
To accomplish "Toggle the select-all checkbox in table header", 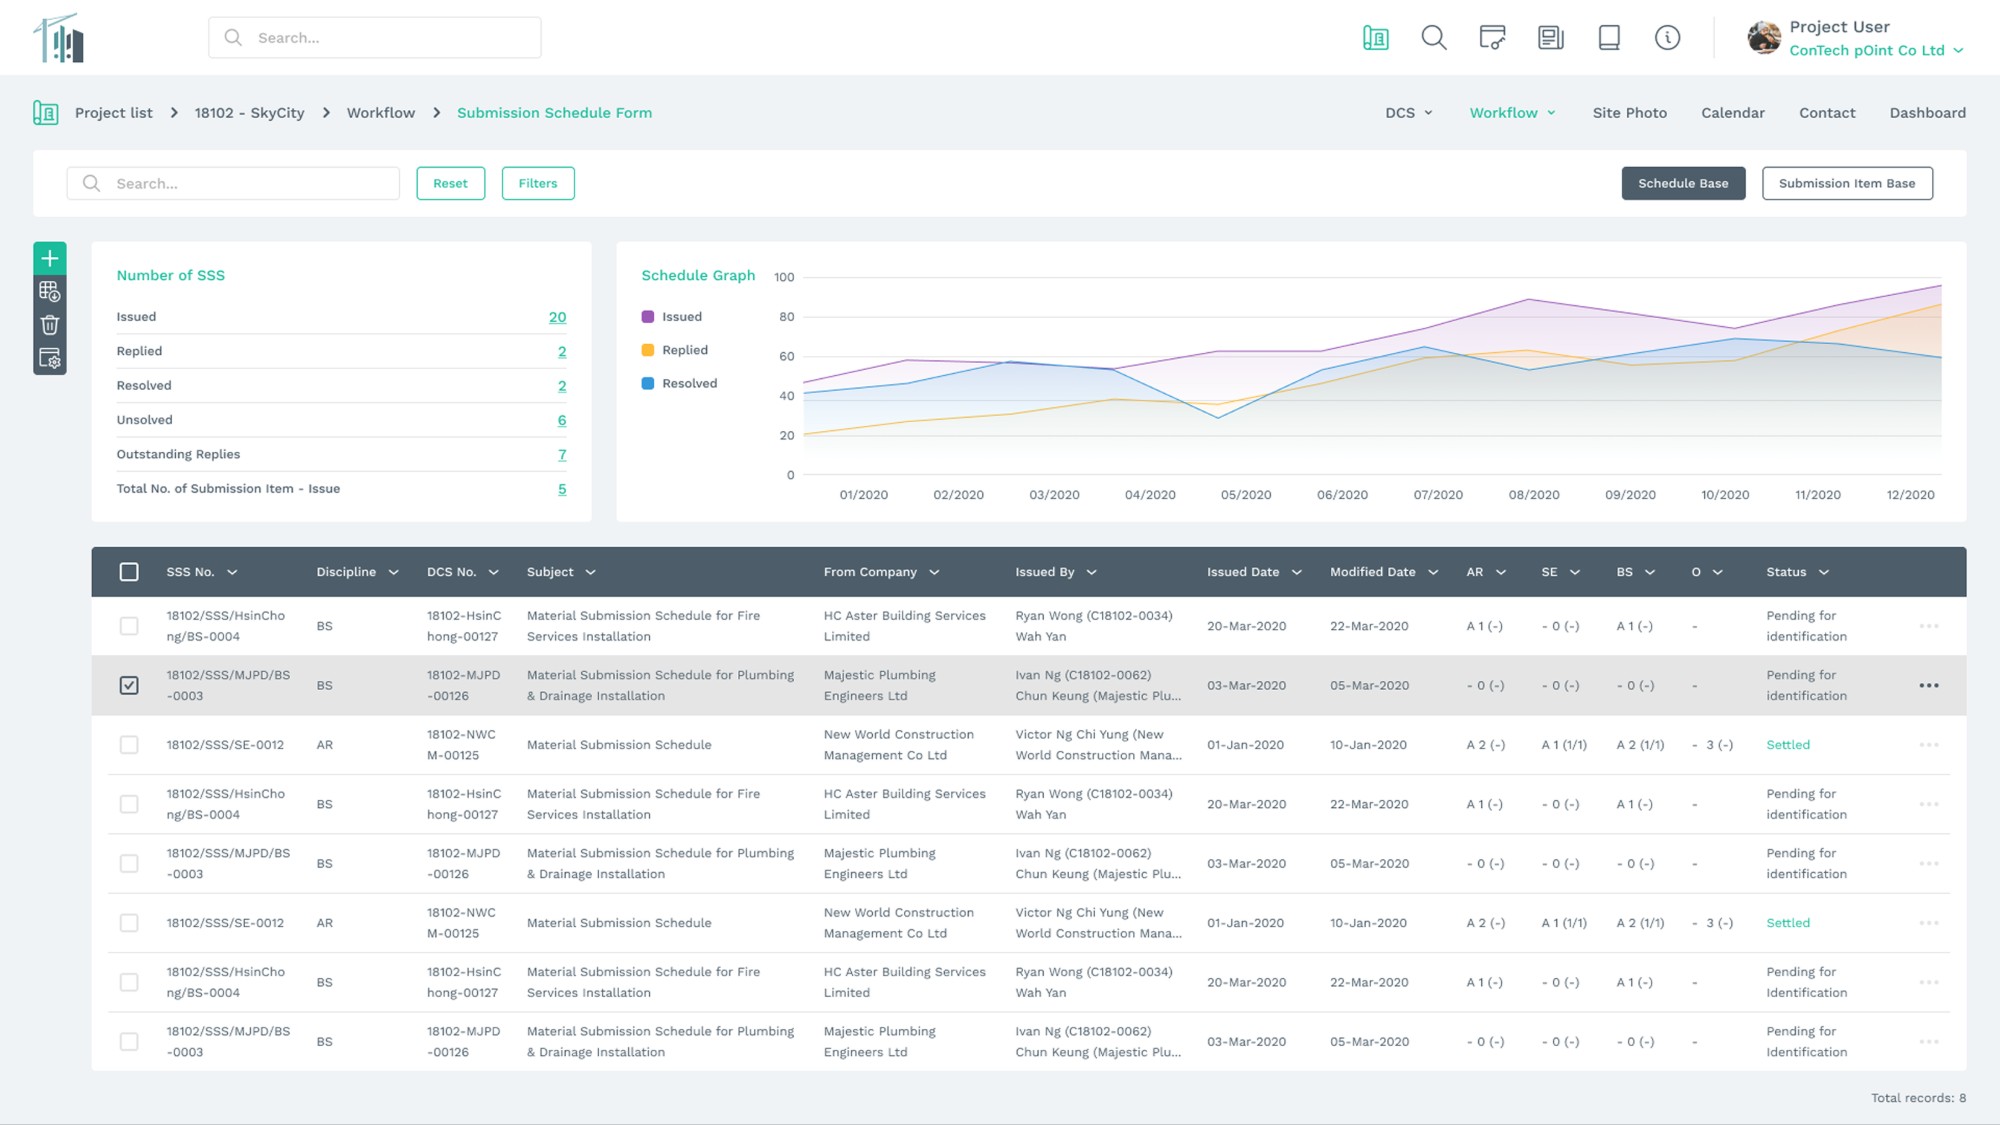I will click(x=129, y=571).
